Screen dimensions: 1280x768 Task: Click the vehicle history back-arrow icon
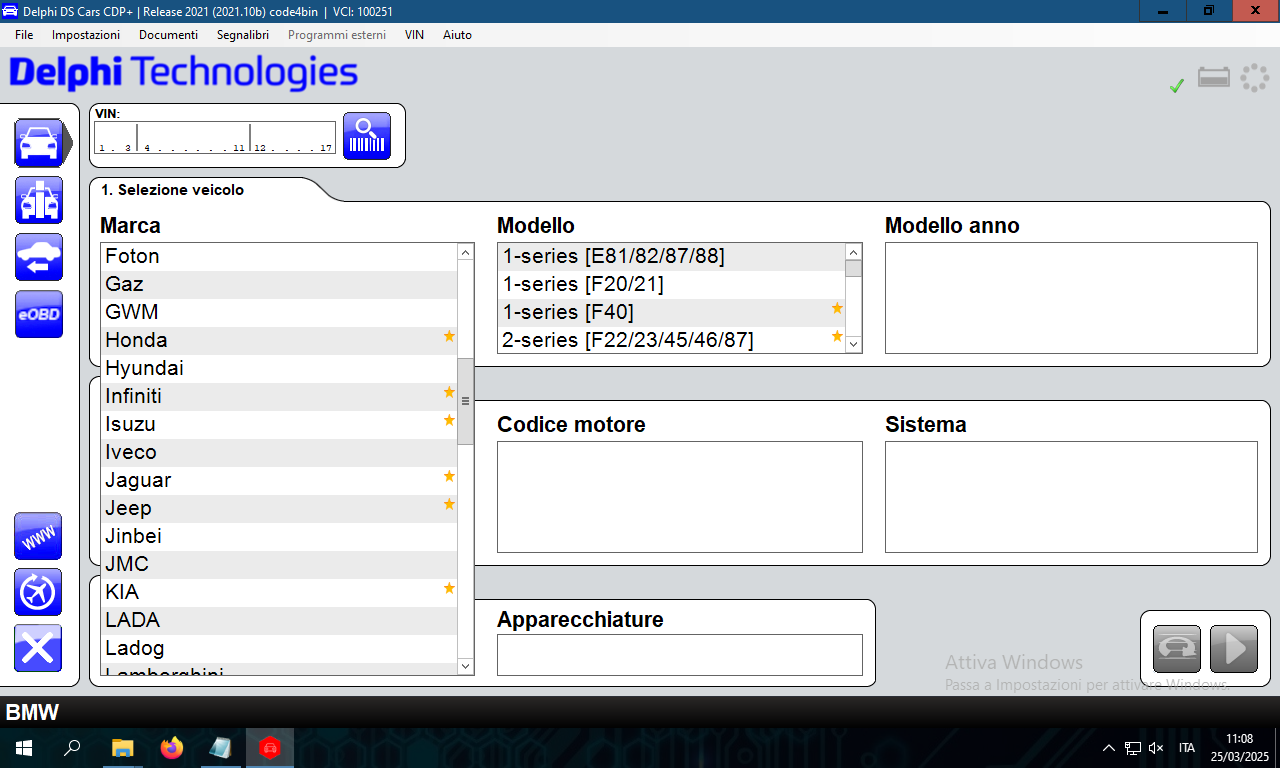(38, 257)
